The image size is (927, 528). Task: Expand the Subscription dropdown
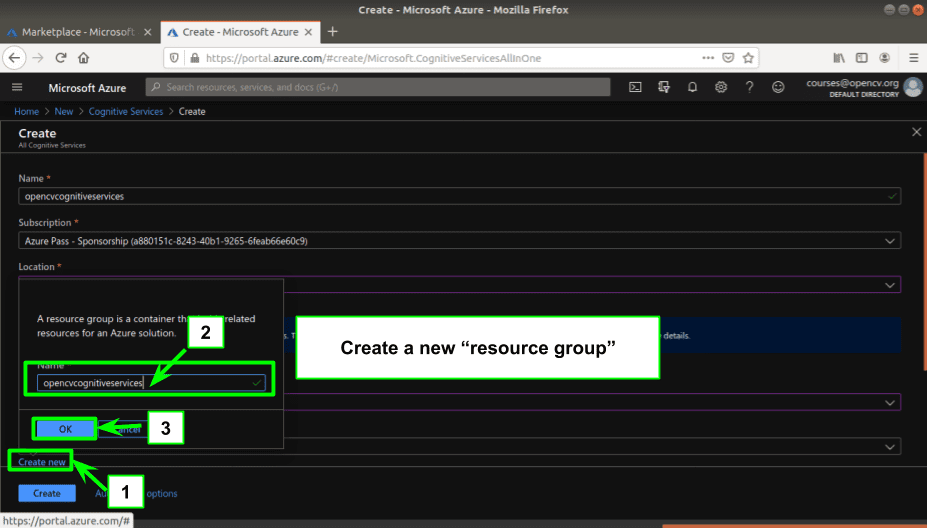[x=889, y=241]
